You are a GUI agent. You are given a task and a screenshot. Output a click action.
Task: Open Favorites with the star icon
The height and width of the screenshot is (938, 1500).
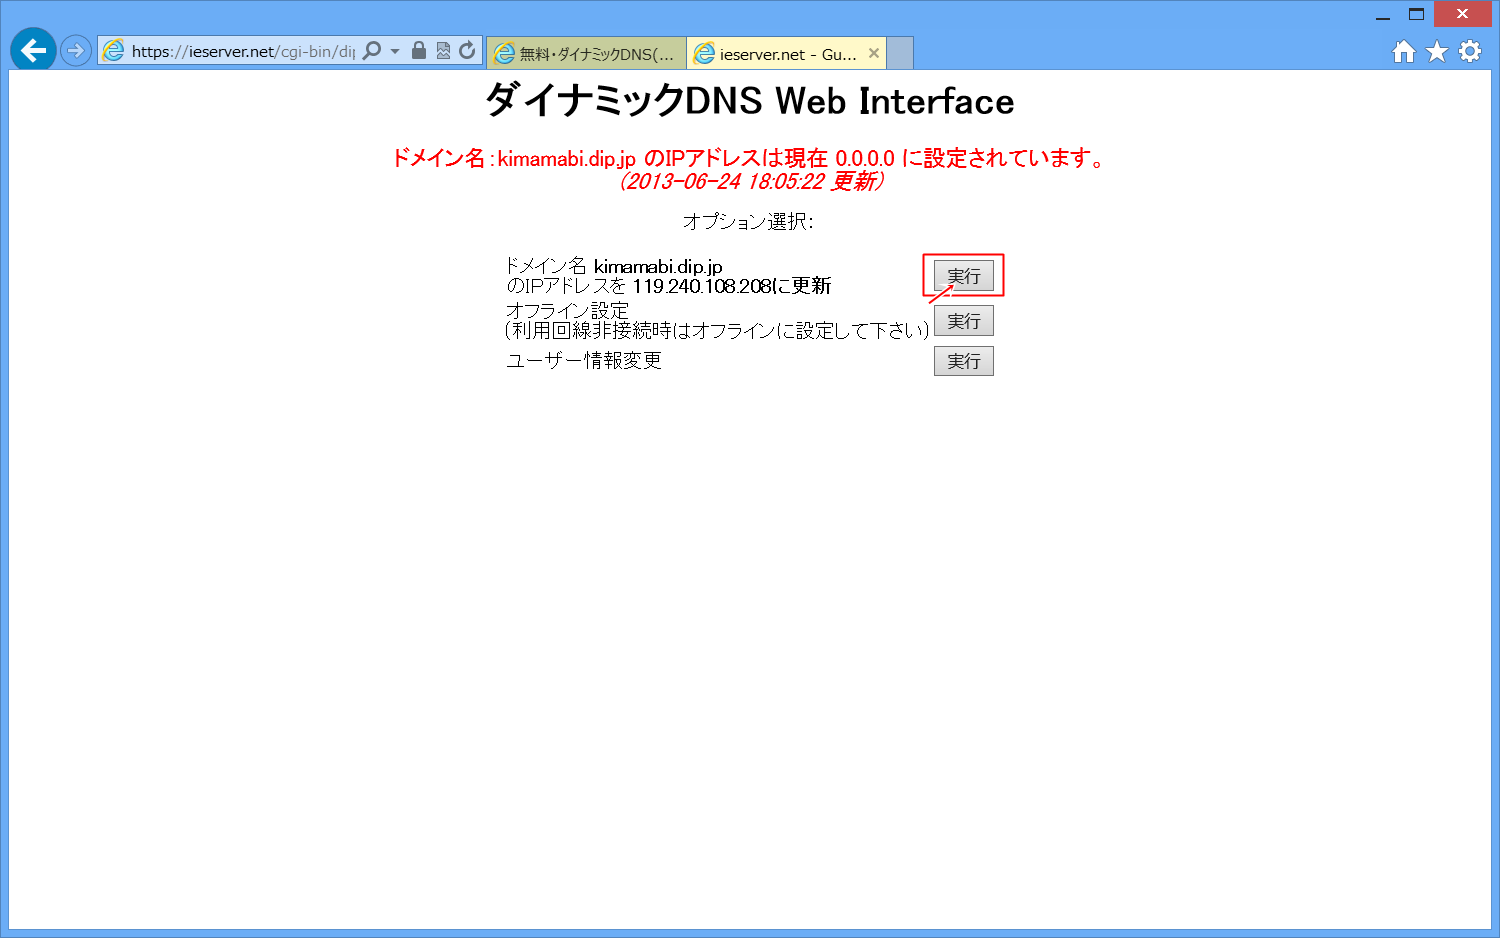pyautogui.click(x=1436, y=50)
